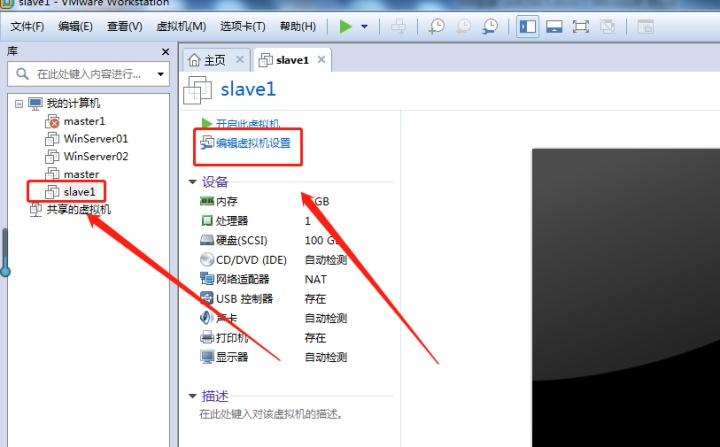This screenshot has height=447, width=720.
Task: Close the 主页 tab
Action: [240, 59]
